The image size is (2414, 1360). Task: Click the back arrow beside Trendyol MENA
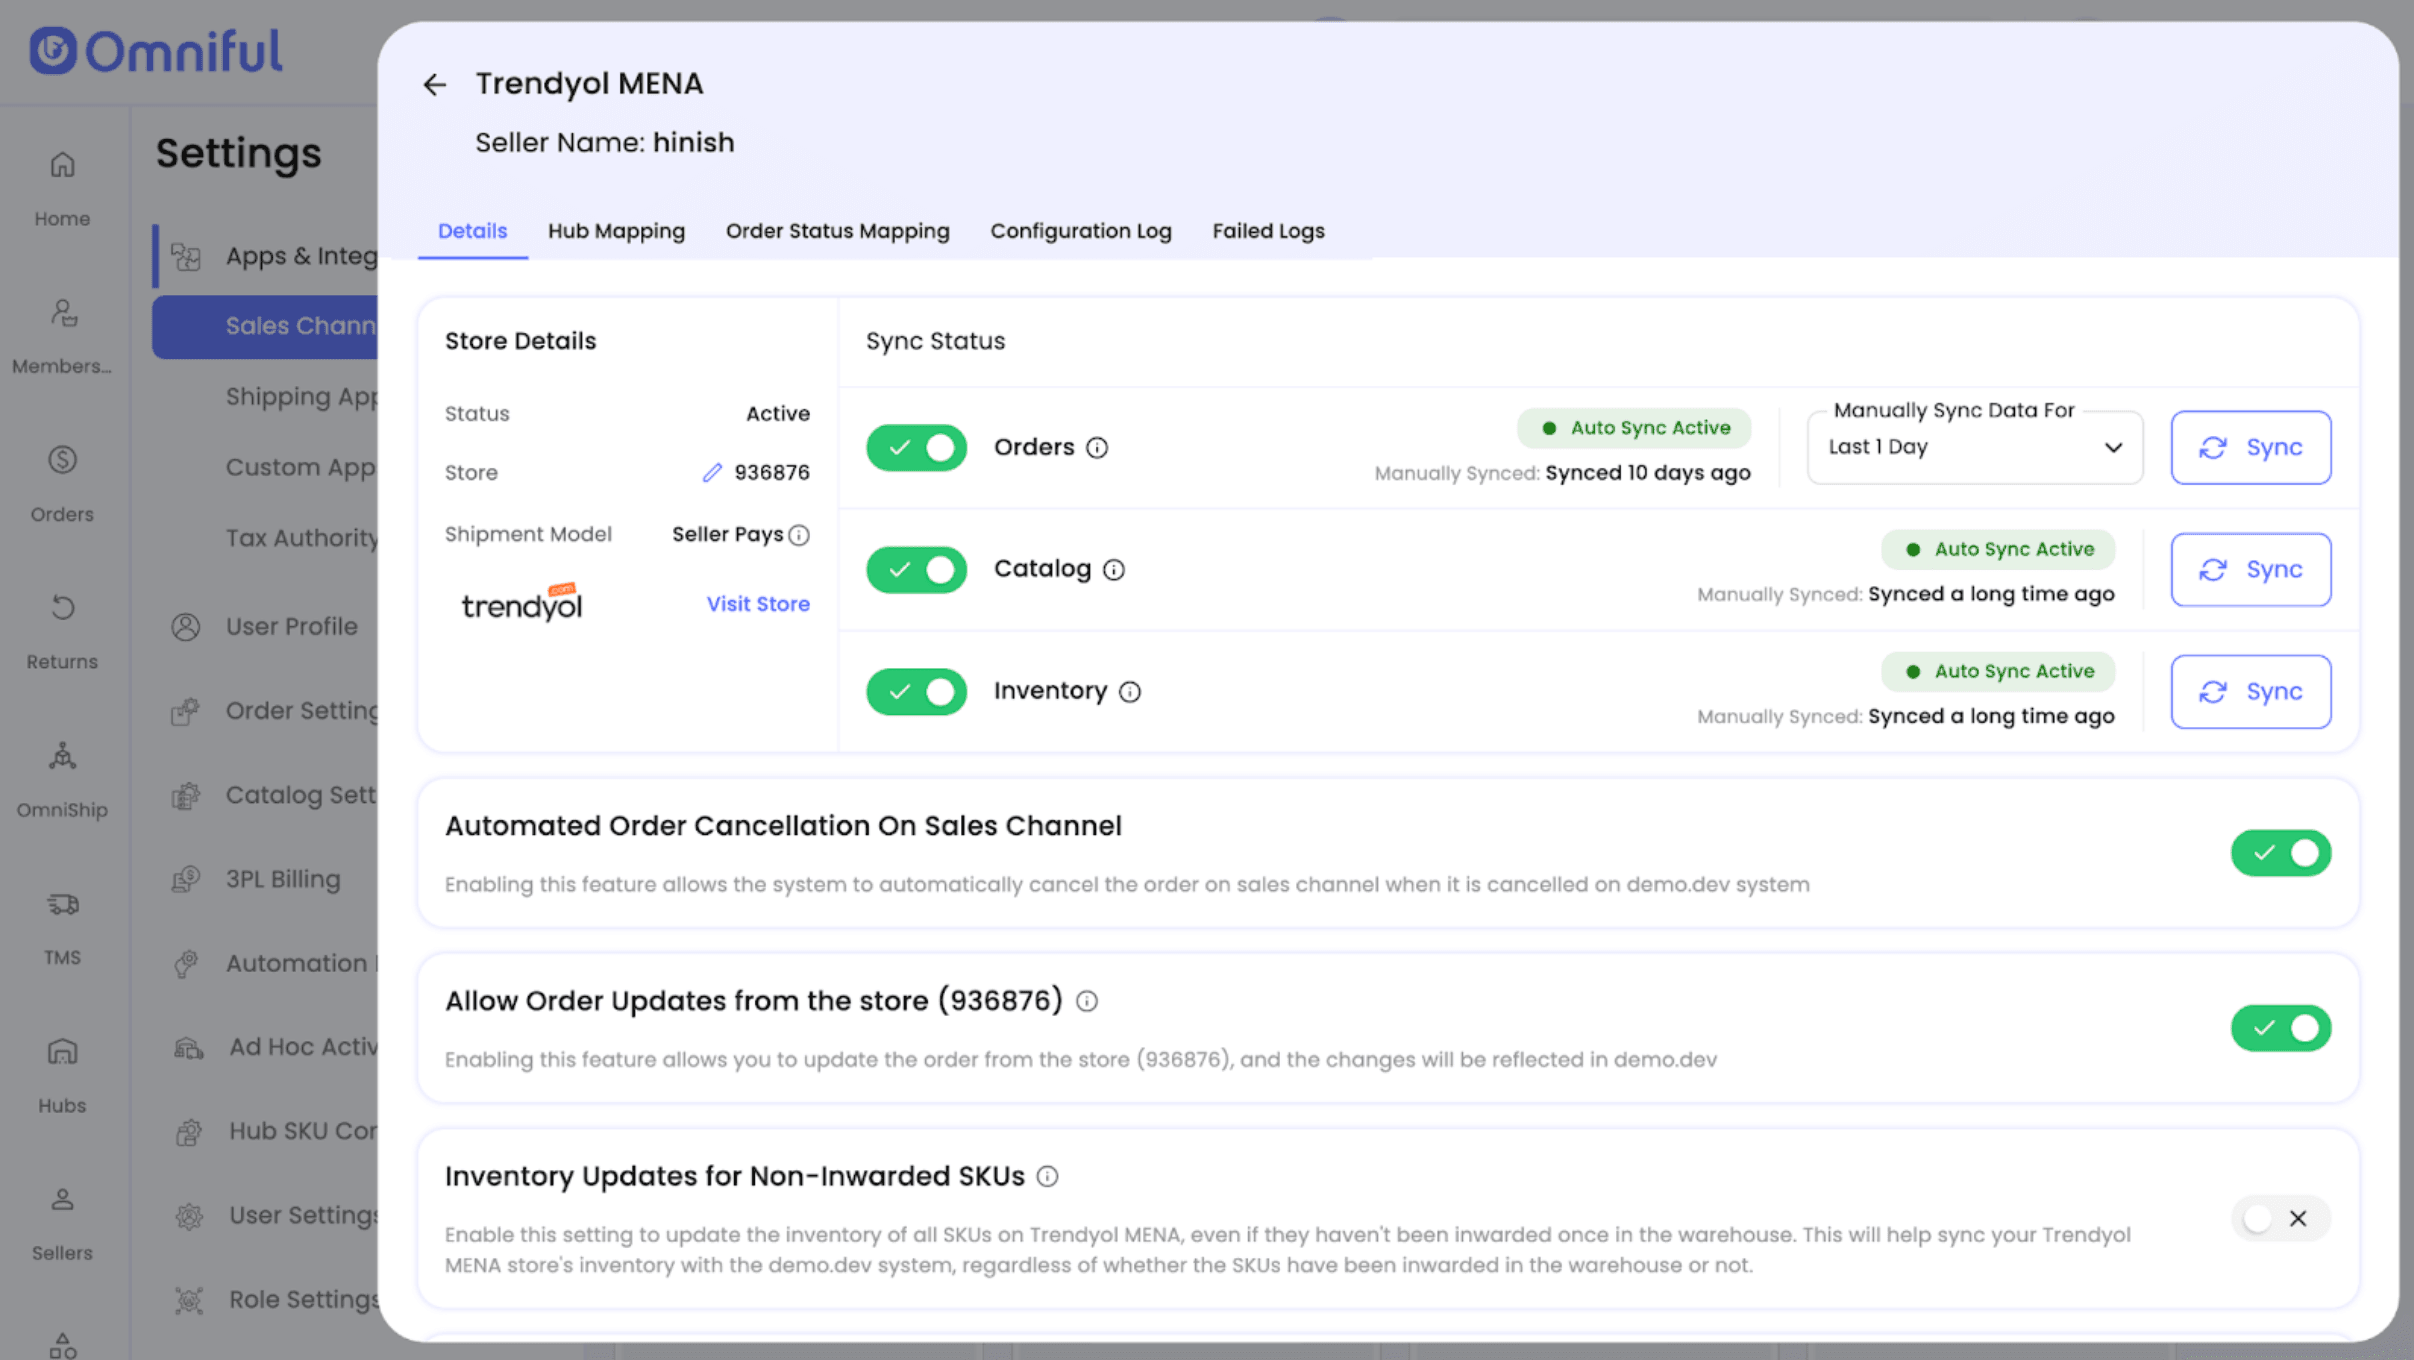pos(434,85)
